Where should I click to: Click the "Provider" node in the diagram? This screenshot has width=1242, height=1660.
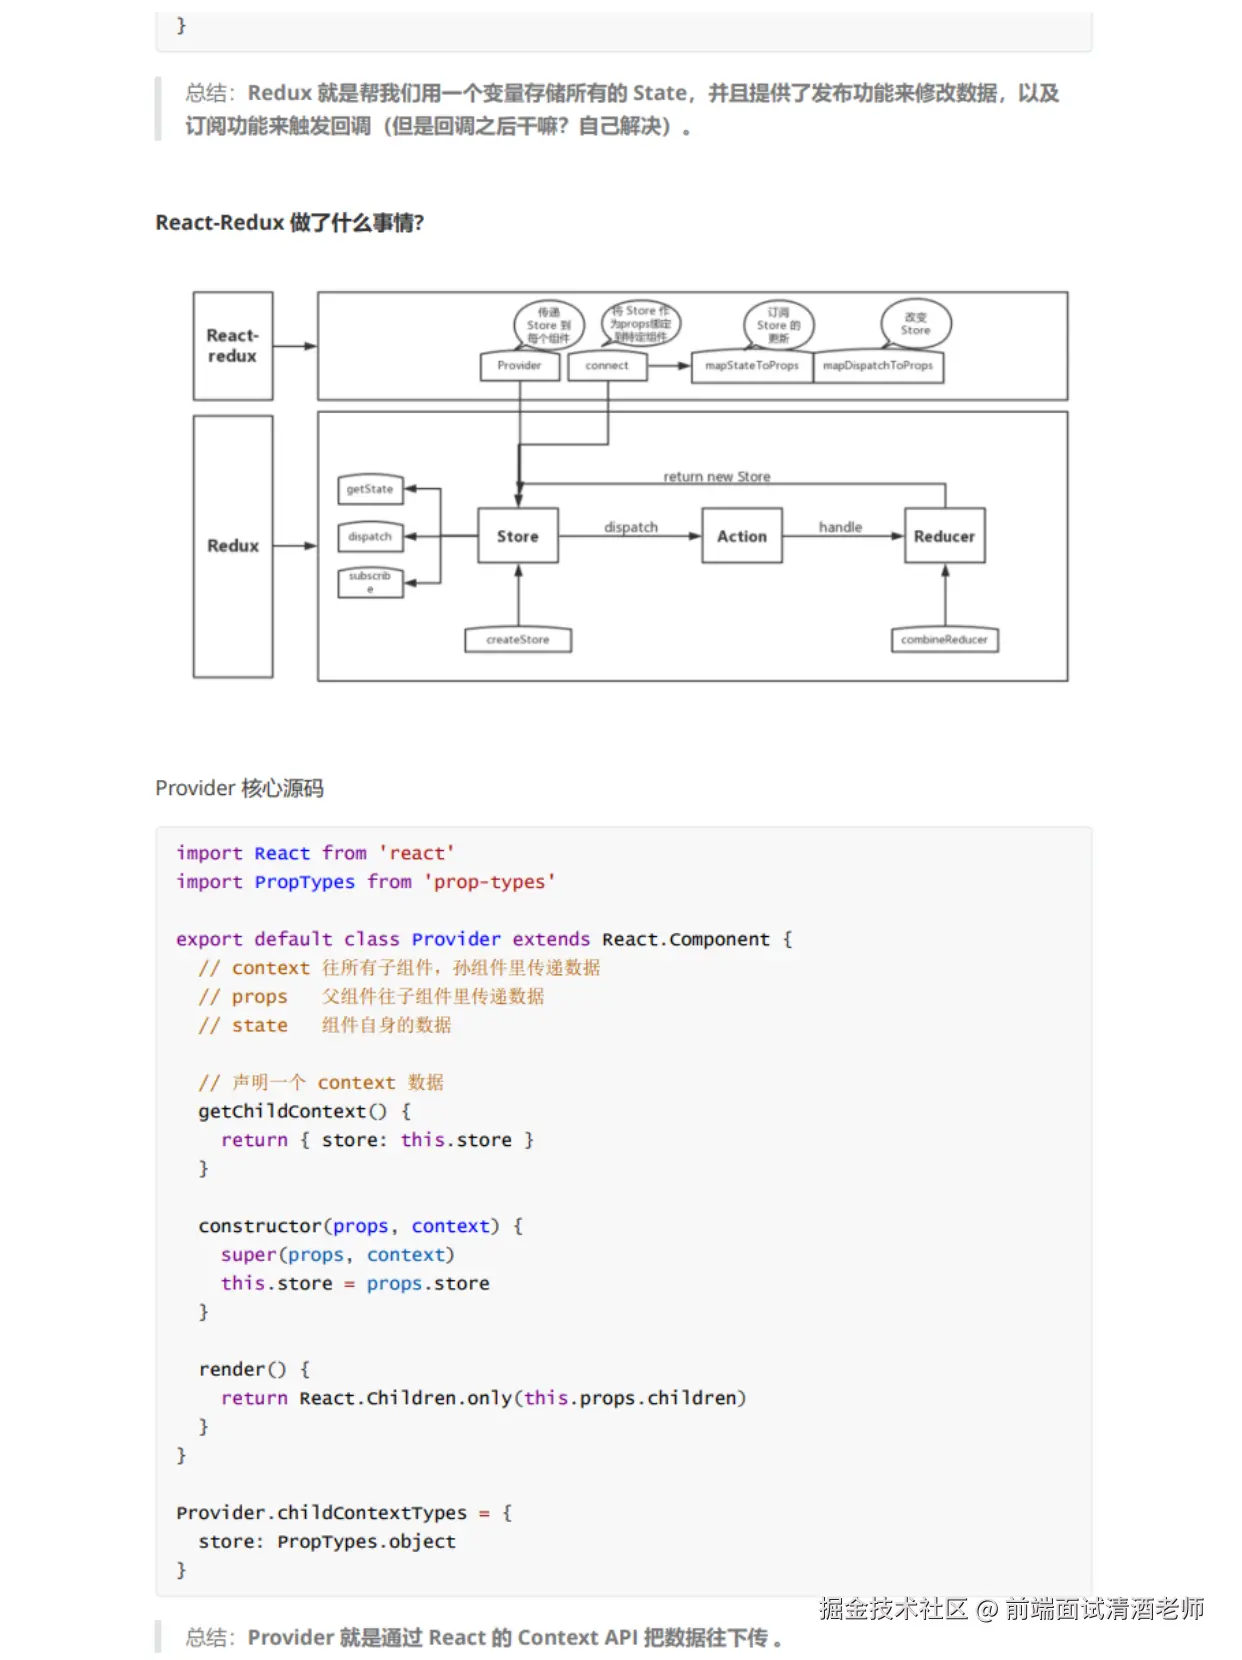click(519, 366)
